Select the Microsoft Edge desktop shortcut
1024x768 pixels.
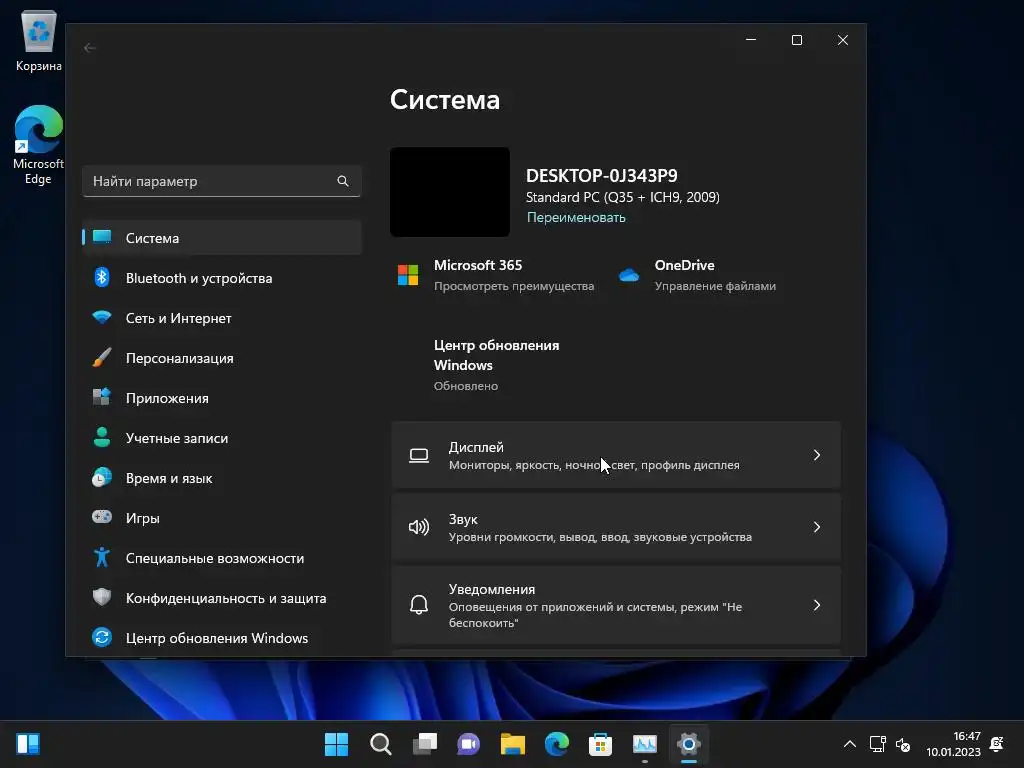click(x=39, y=145)
